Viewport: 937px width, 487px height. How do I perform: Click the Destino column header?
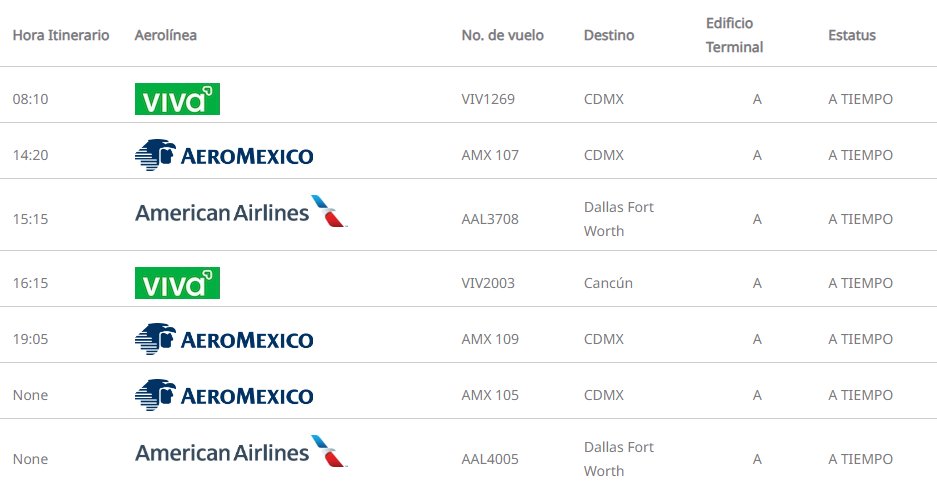click(609, 35)
